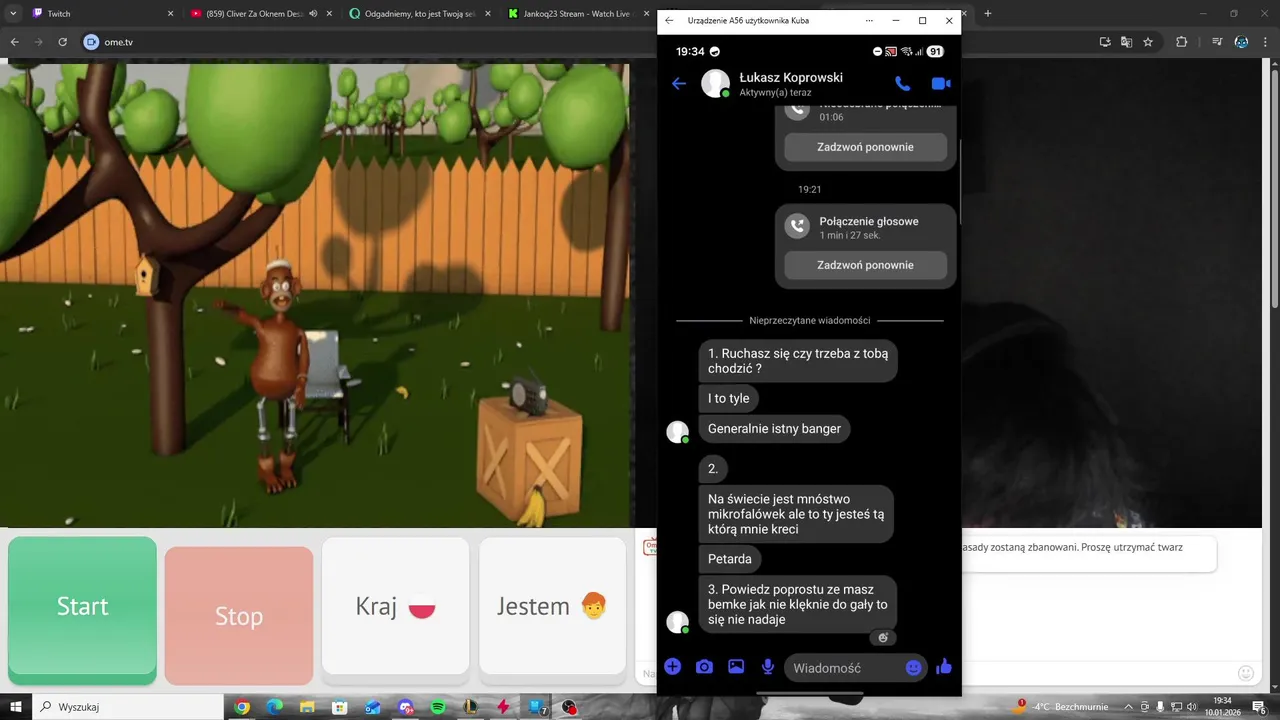Open Spotify from the taskbar
1280x720 pixels.
click(438, 707)
